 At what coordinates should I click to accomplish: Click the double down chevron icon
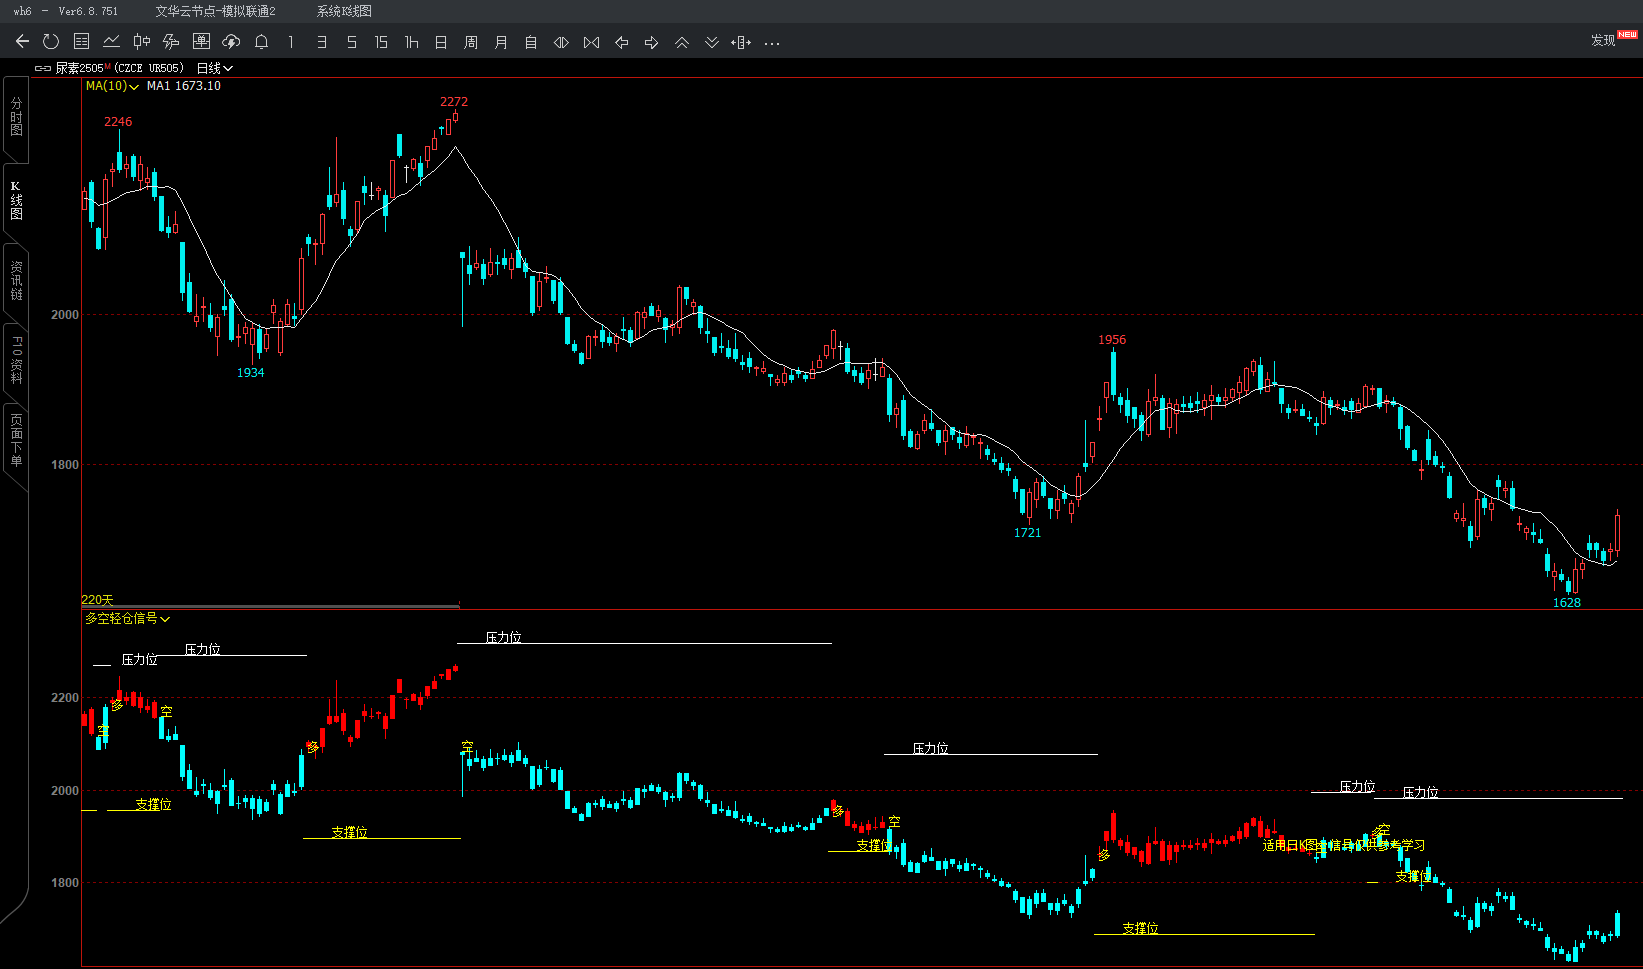(712, 42)
